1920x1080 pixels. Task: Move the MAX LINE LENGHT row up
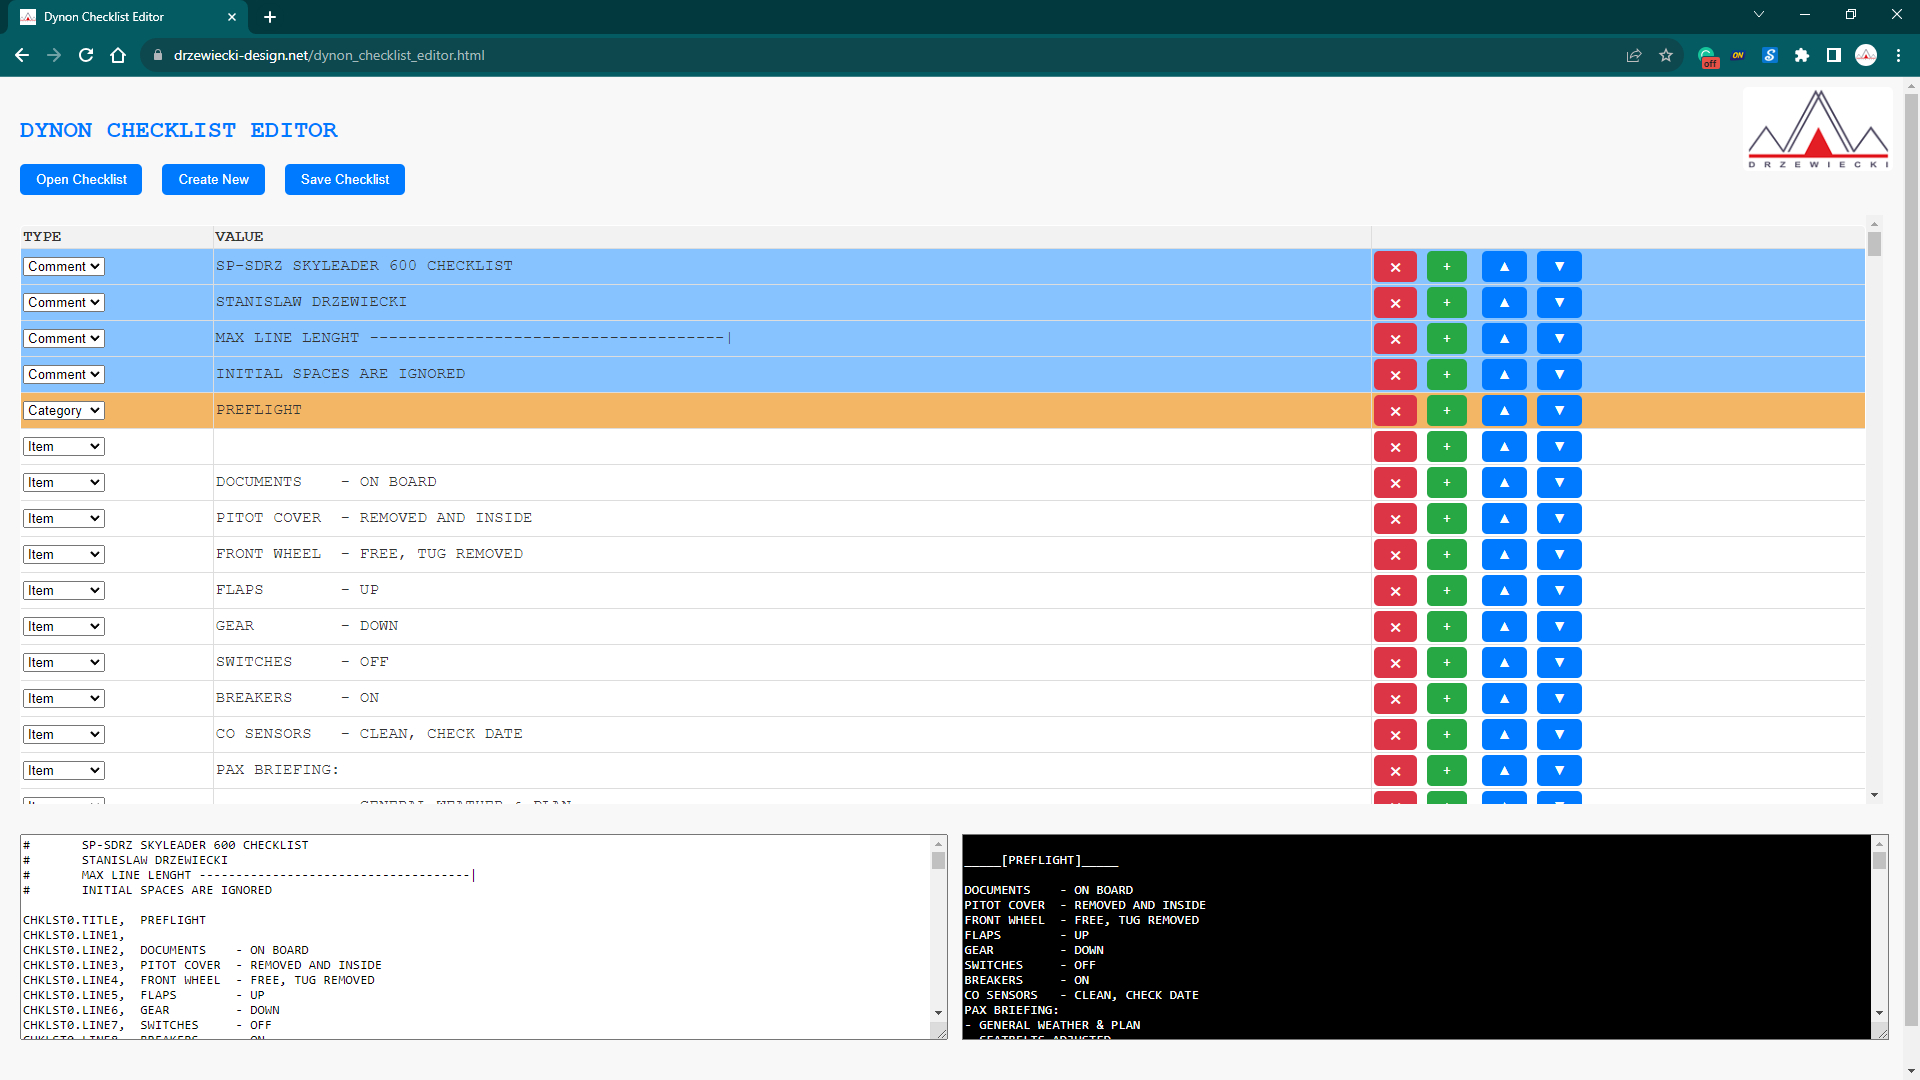[1504, 339]
